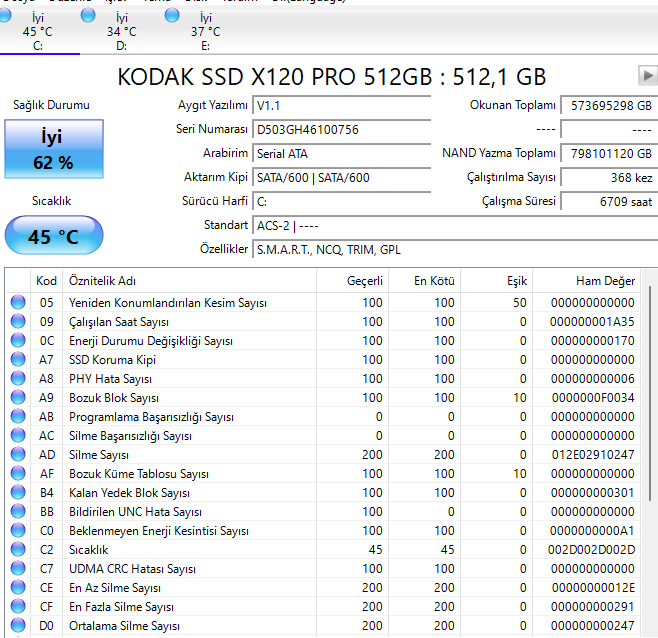Click status orb for attribute 09

(18, 321)
